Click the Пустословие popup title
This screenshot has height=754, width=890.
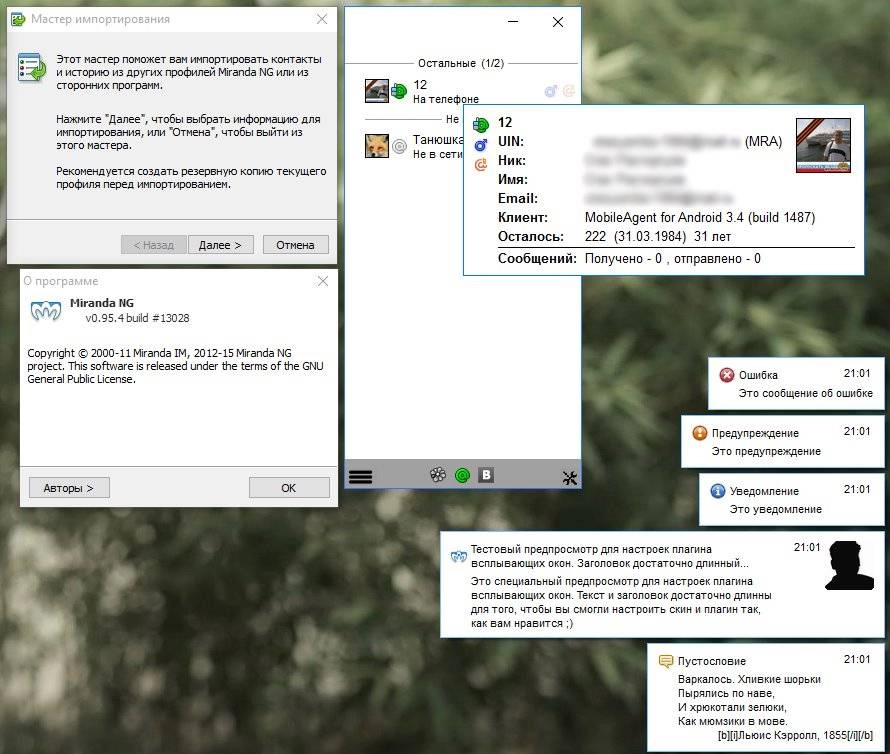coord(712,661)
